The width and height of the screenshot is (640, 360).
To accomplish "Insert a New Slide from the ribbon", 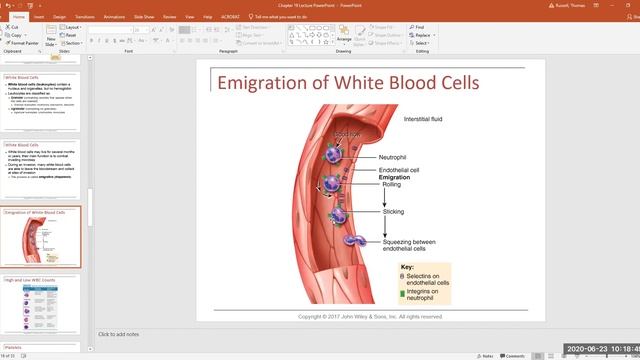I will (x=51, y=36).
